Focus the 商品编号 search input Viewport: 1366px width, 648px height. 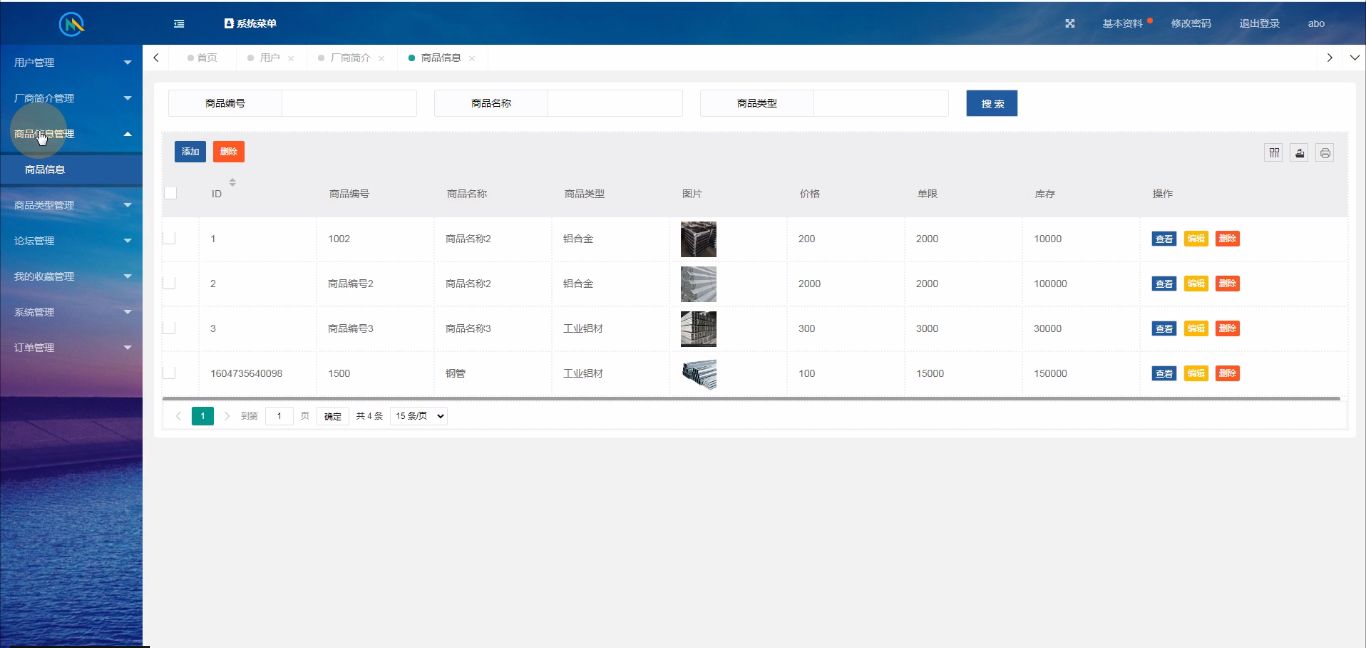click(349, 103)
